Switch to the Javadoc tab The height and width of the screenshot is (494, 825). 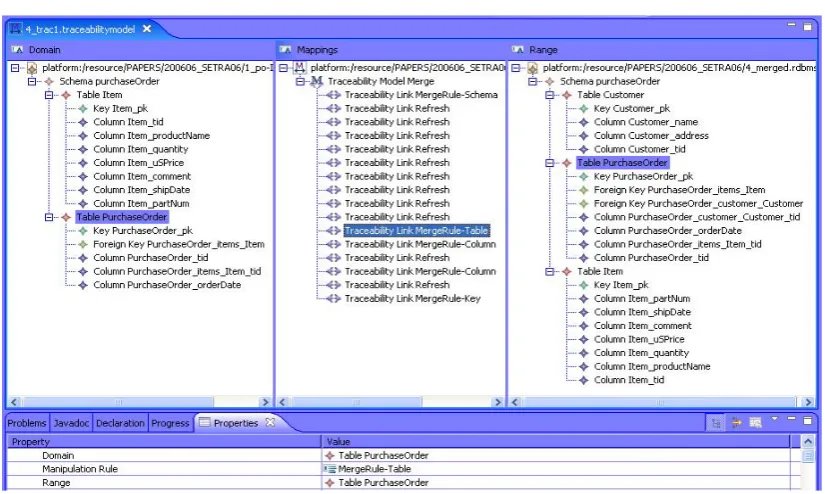pos(71,423)
